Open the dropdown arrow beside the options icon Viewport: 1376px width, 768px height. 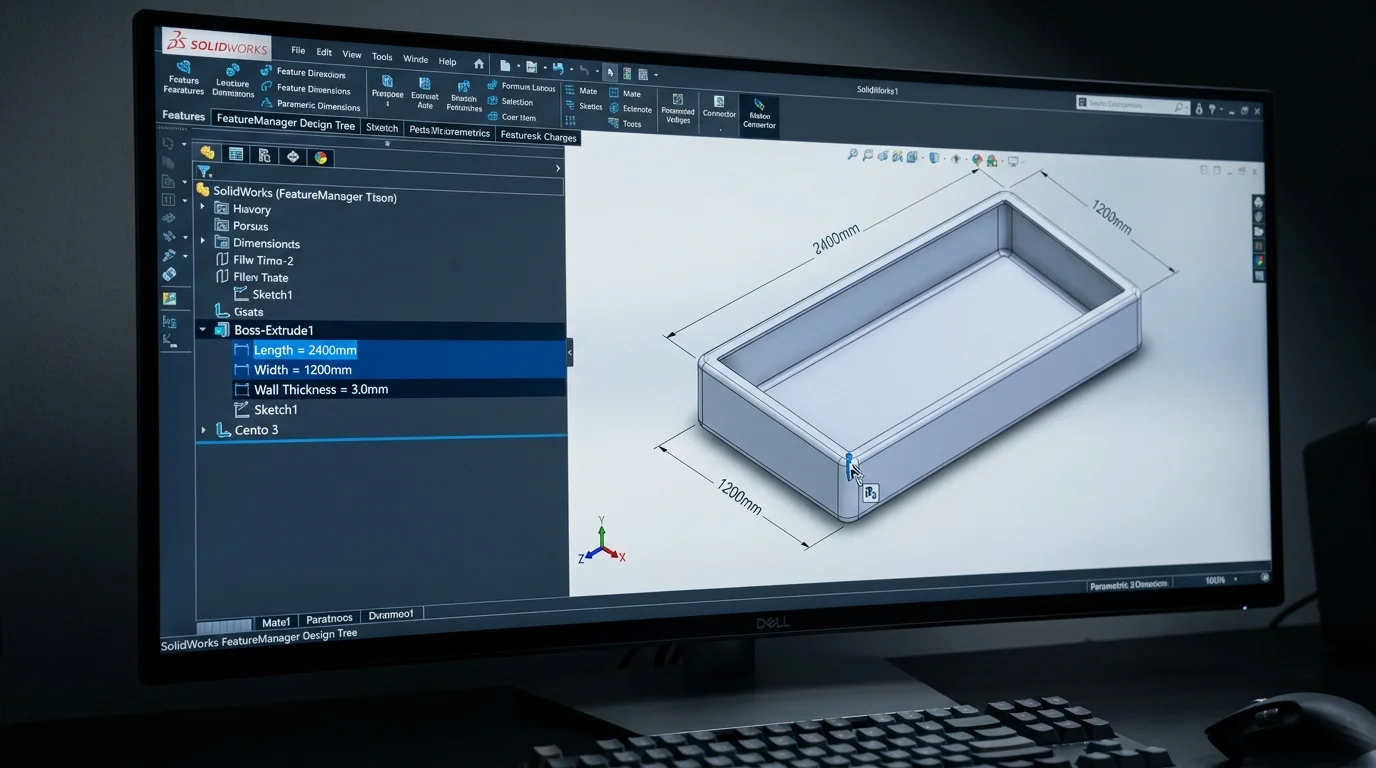(x=656, y=75)
